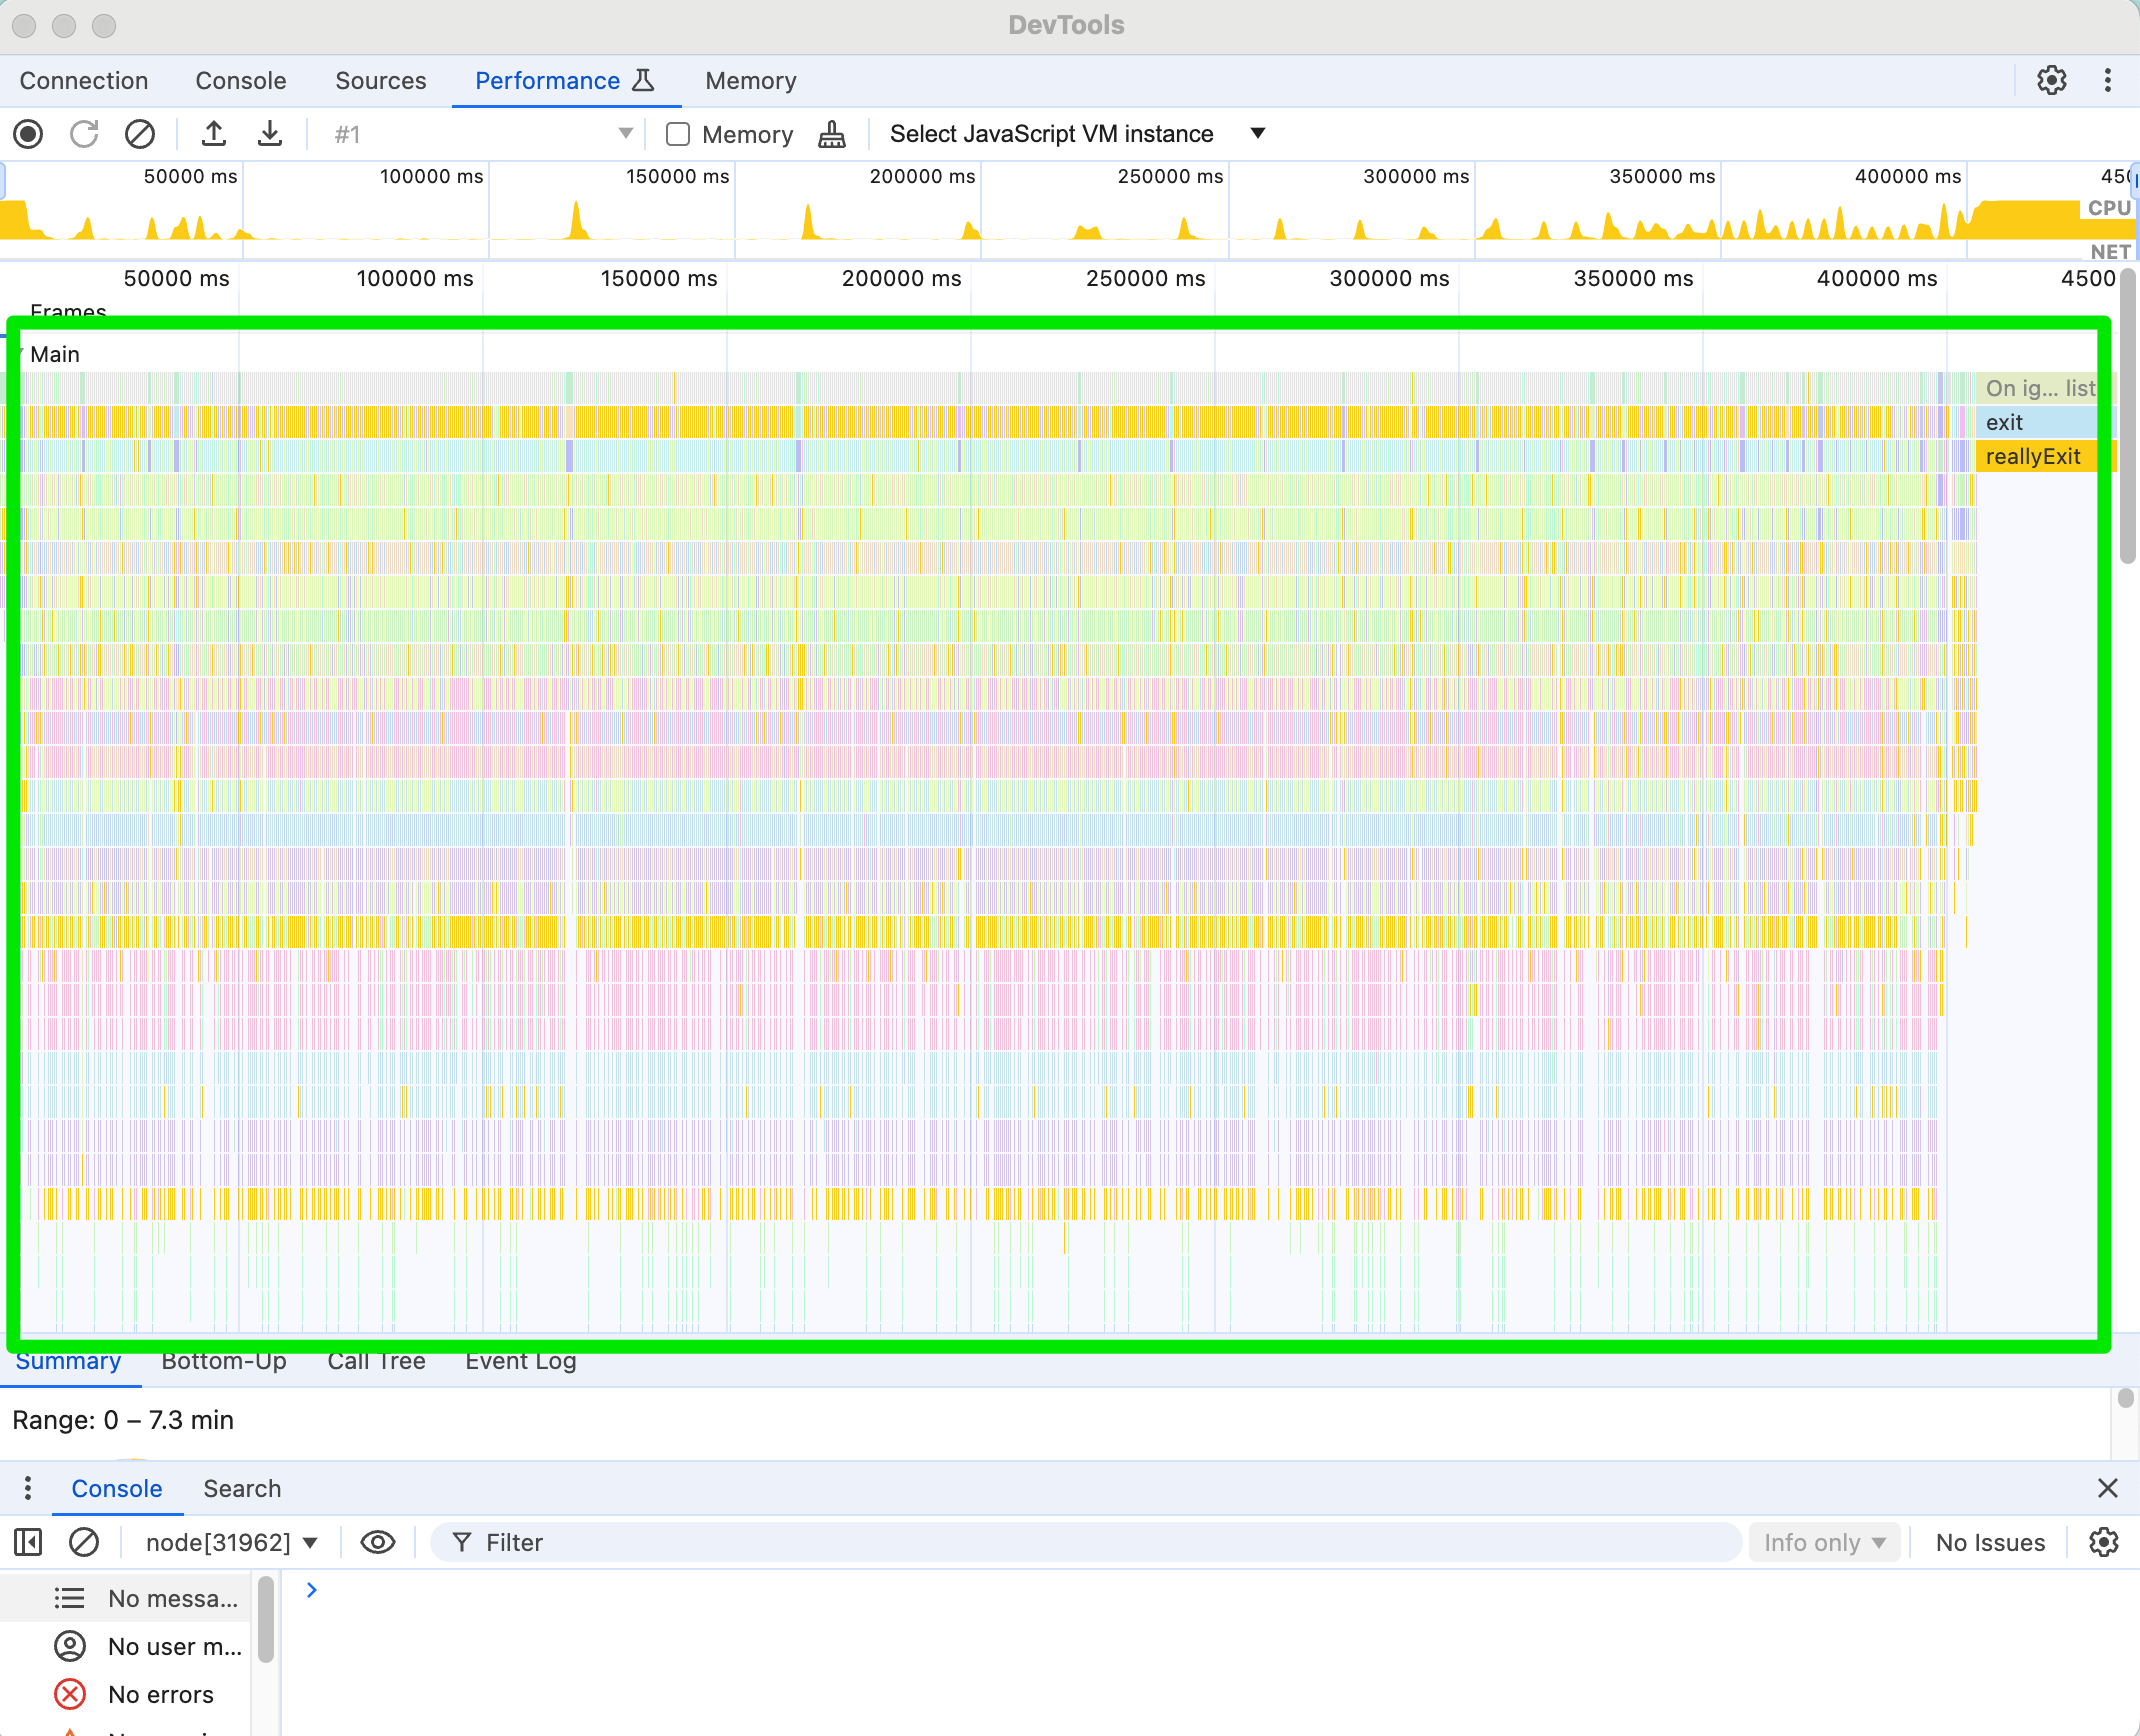Viewport: 2140px width, 1736px height.
Task: Open the drawer's three-dot menu
Action: (28, 1488)
